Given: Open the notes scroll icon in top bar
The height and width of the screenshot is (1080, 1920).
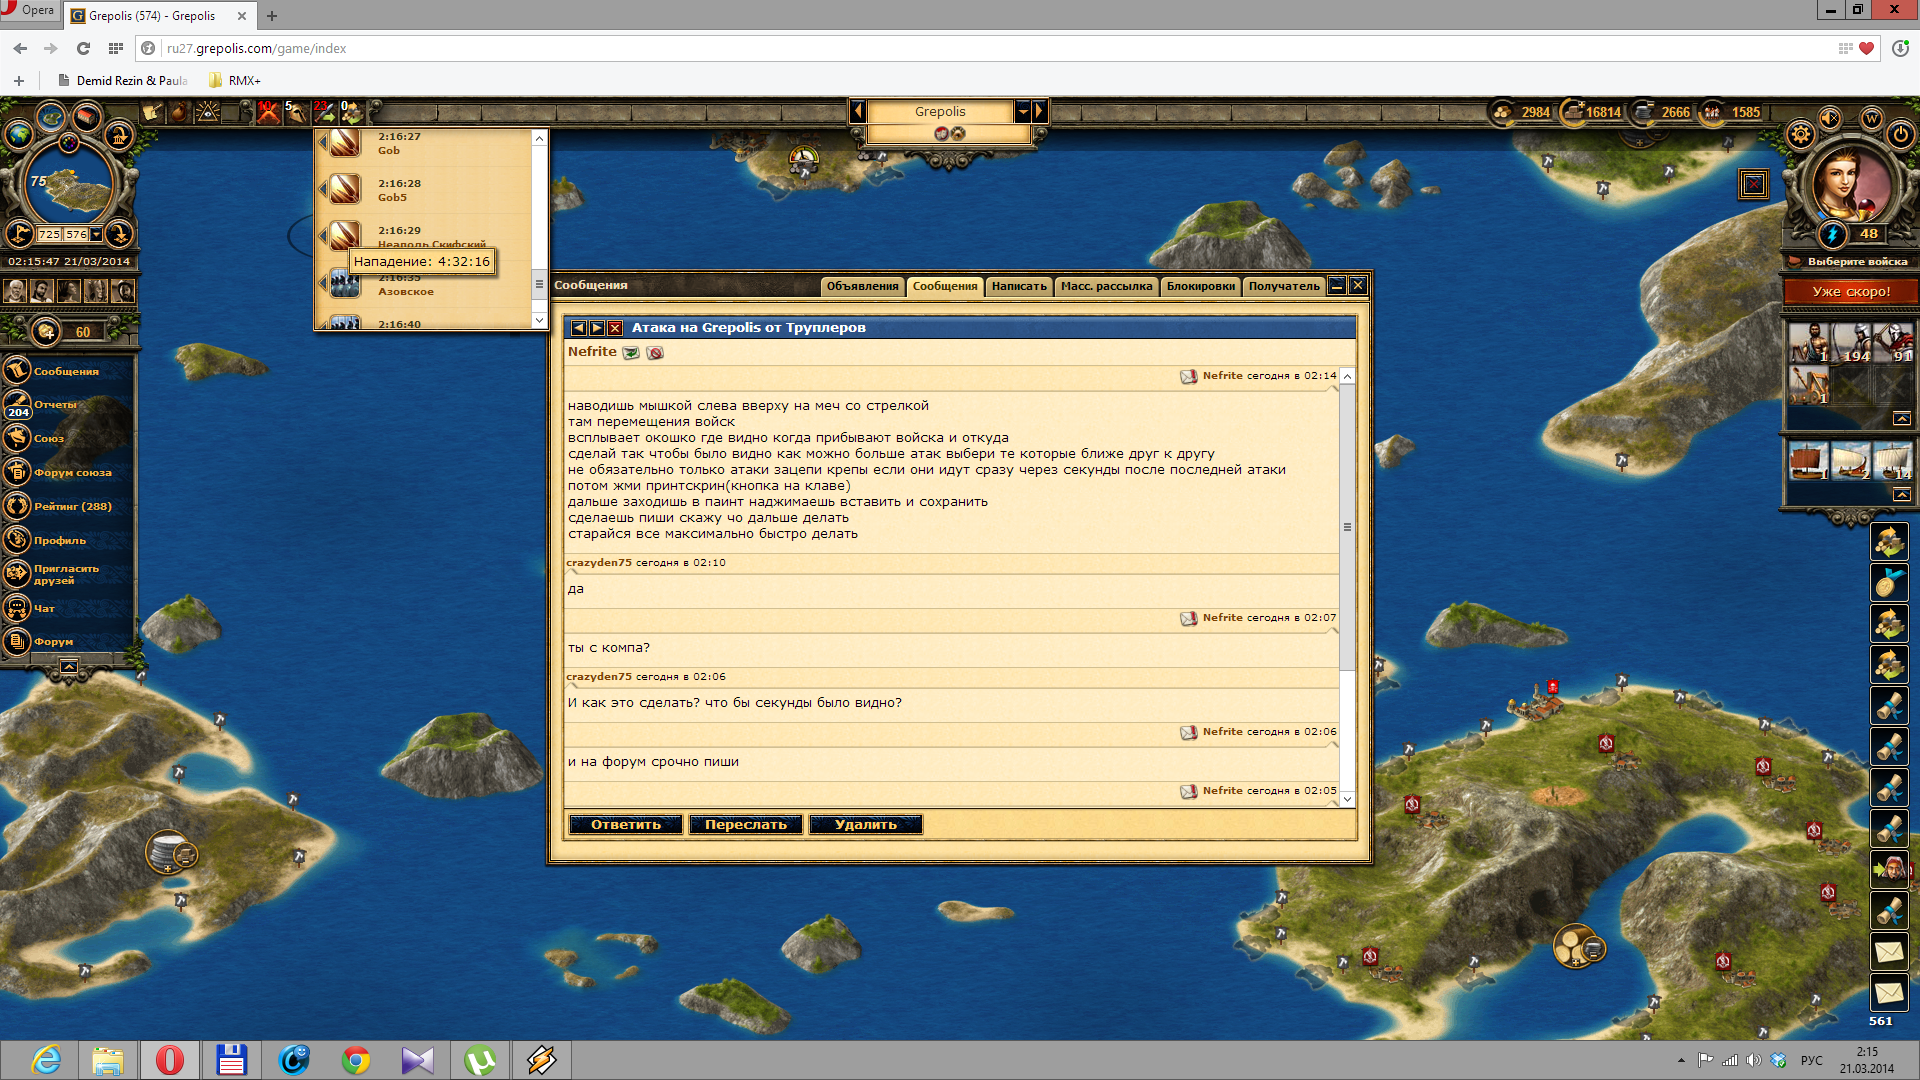Looking at the screenshot, I should point(152,112).
